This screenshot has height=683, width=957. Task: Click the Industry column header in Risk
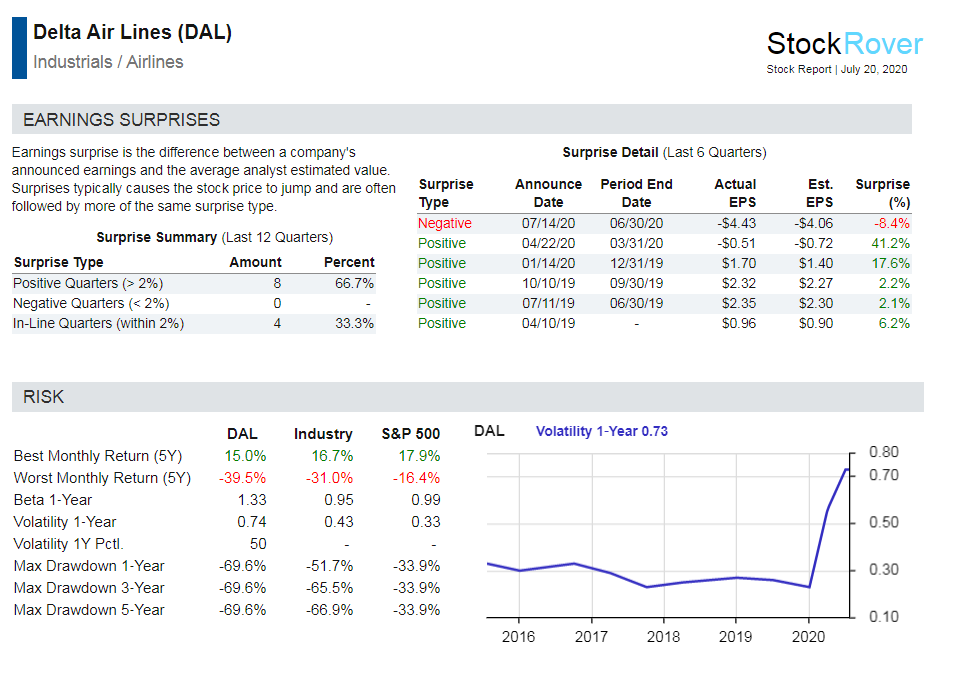[323, 434]
